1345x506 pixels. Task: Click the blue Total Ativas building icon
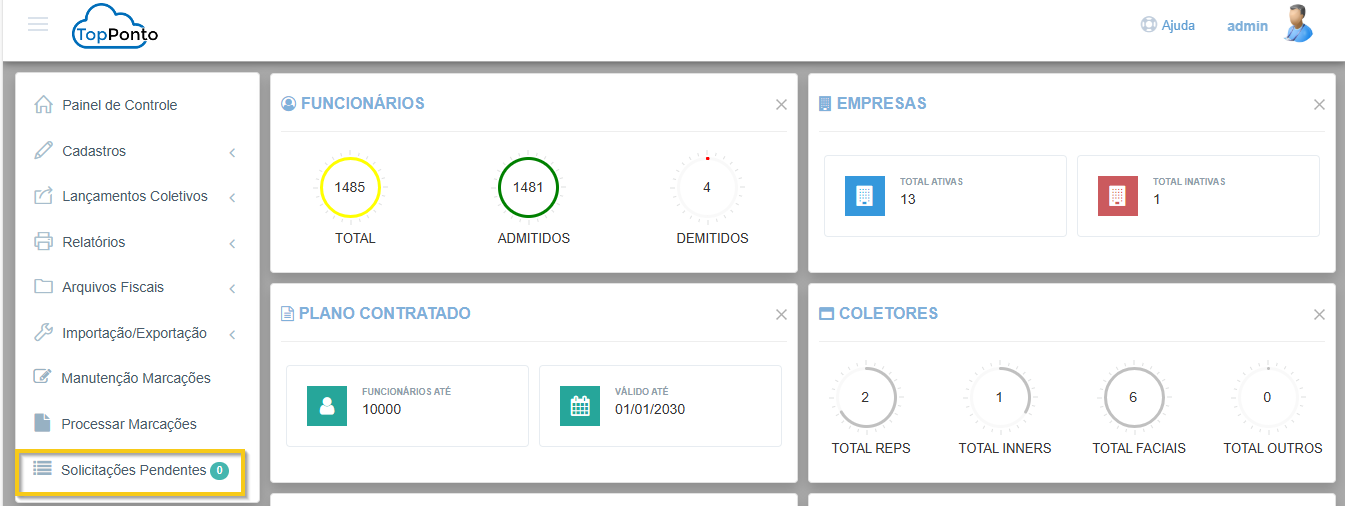coord(864,196)
